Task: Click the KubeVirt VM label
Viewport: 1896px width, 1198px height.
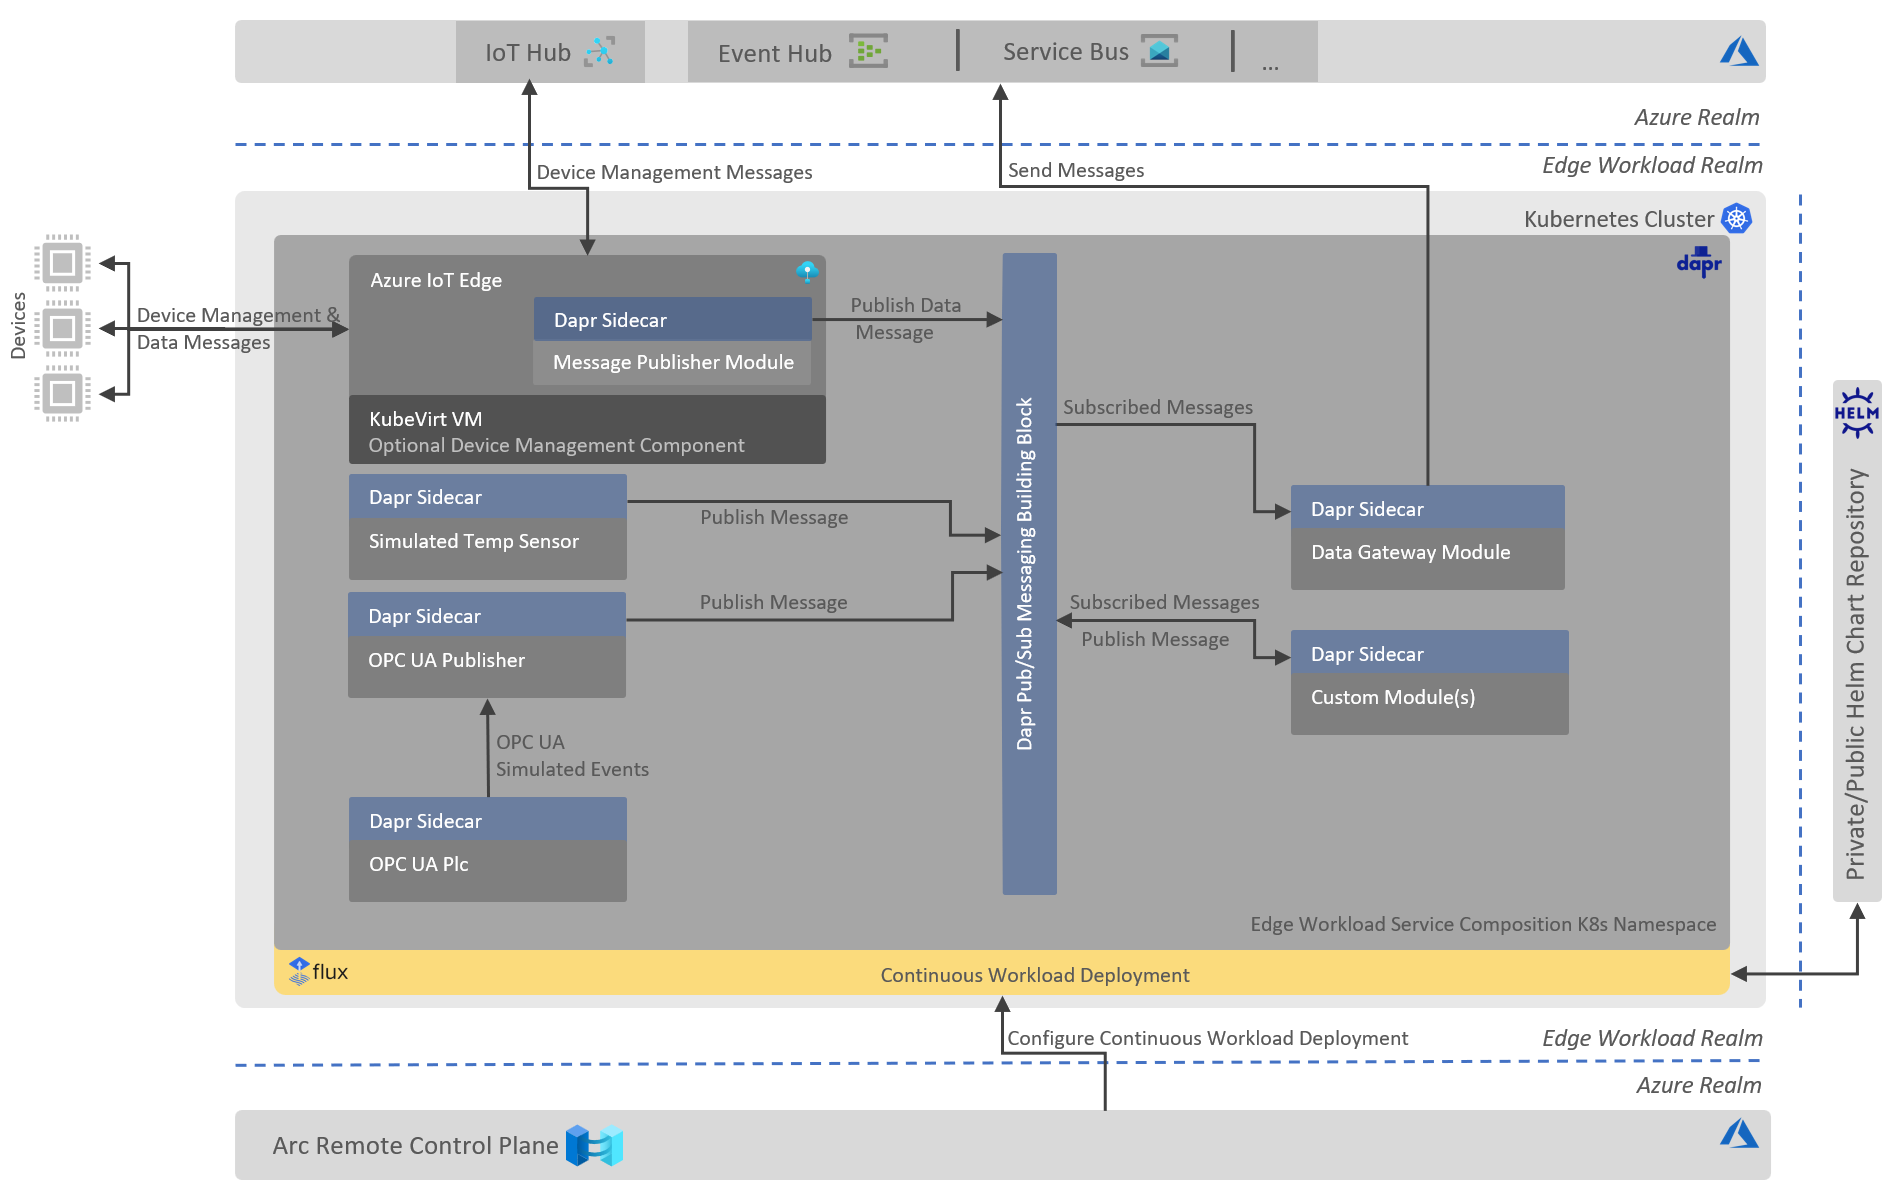Action: click(425, 419)
